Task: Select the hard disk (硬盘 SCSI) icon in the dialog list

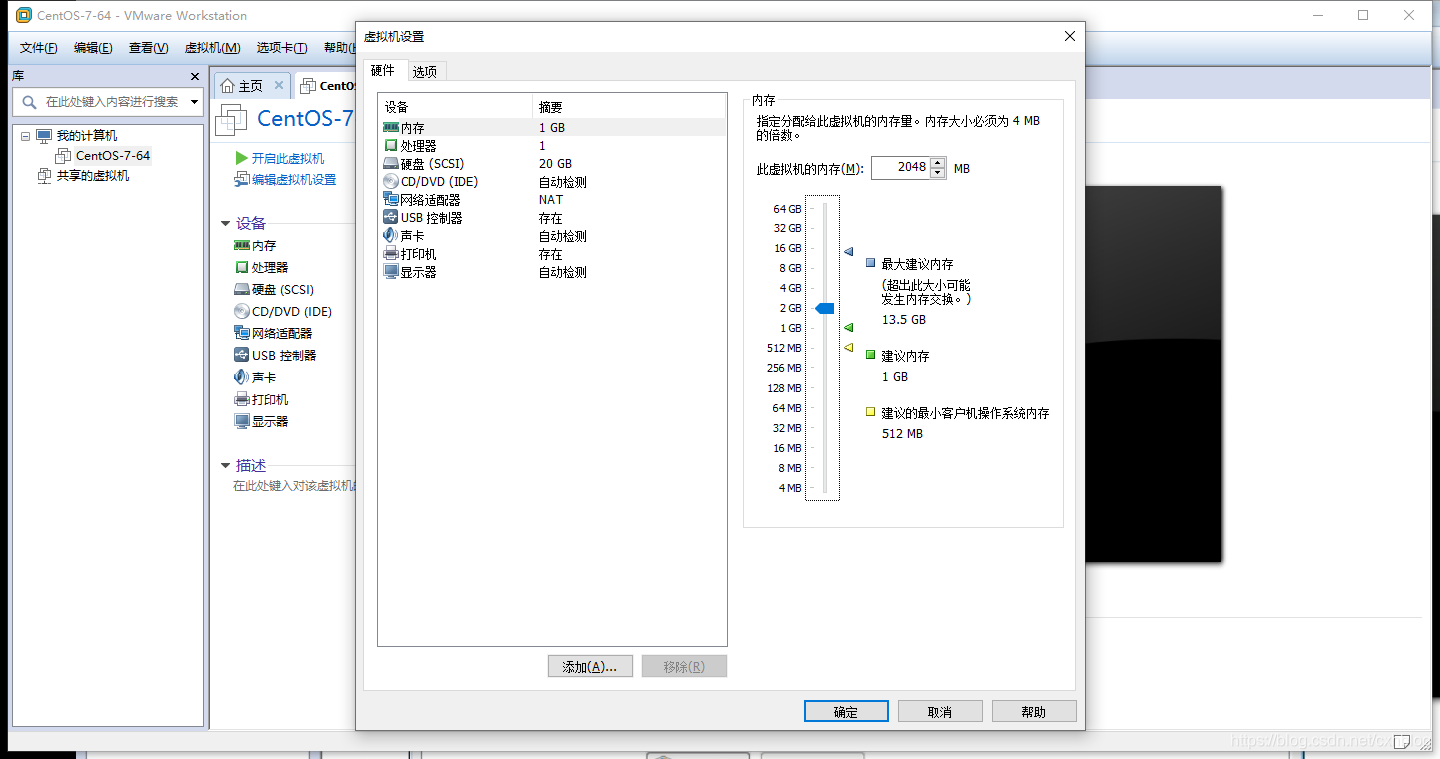Action: pos(391,164)
